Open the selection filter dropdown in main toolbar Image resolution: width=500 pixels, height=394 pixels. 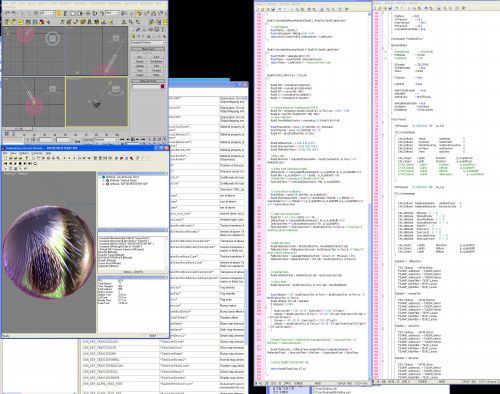[48, 13]
